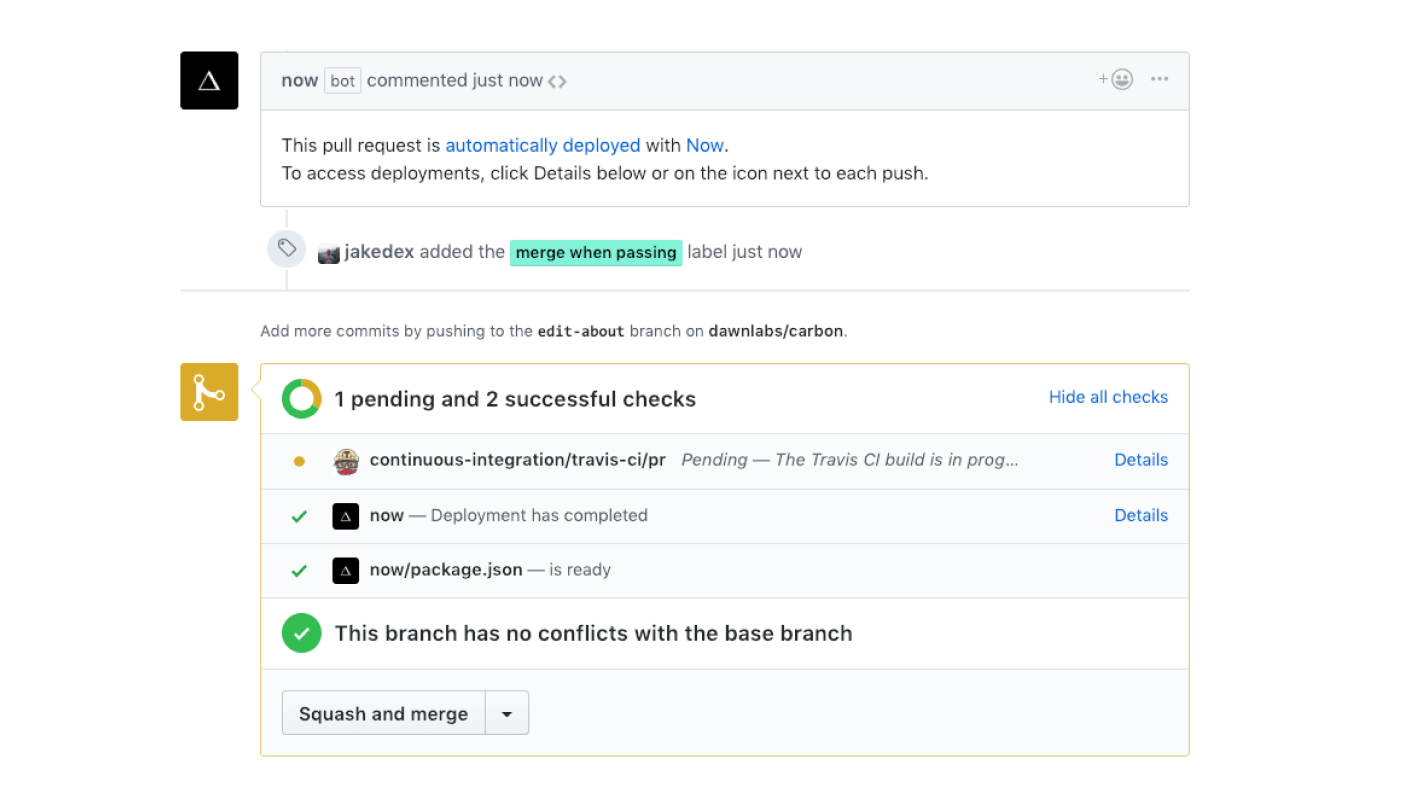The width and height of the screenshot is (1408, 800).
Task: Collapse checks with Hide all checks
Action: point(1108,397)
